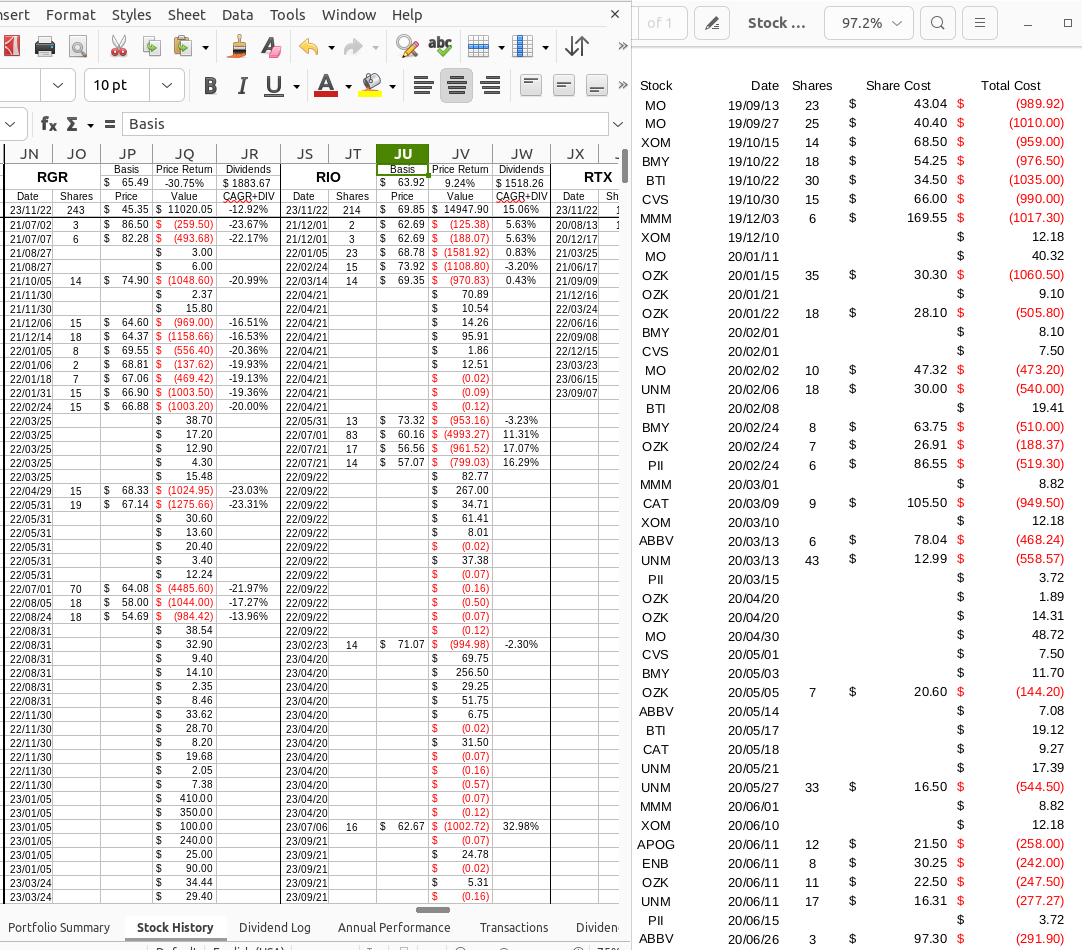Click the Row insert icon
Screen dimensions: 1082x950
tap(478, 47)
